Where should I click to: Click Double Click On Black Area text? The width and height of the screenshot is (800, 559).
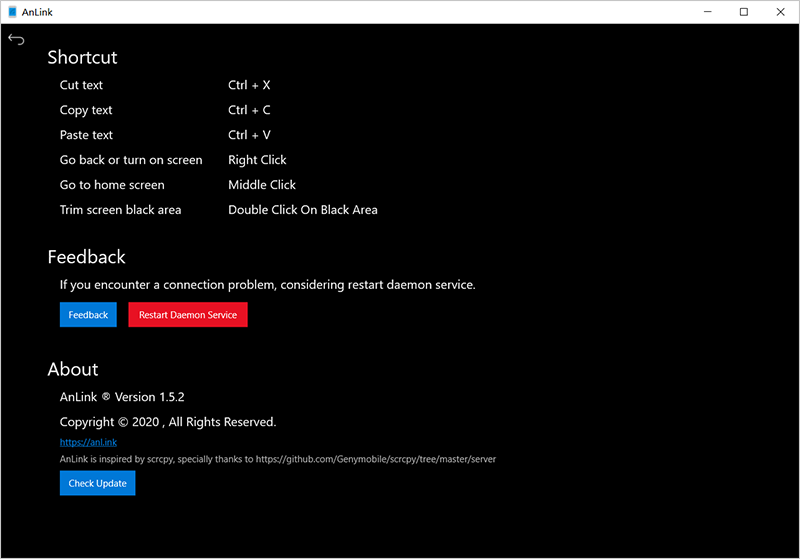303,210
